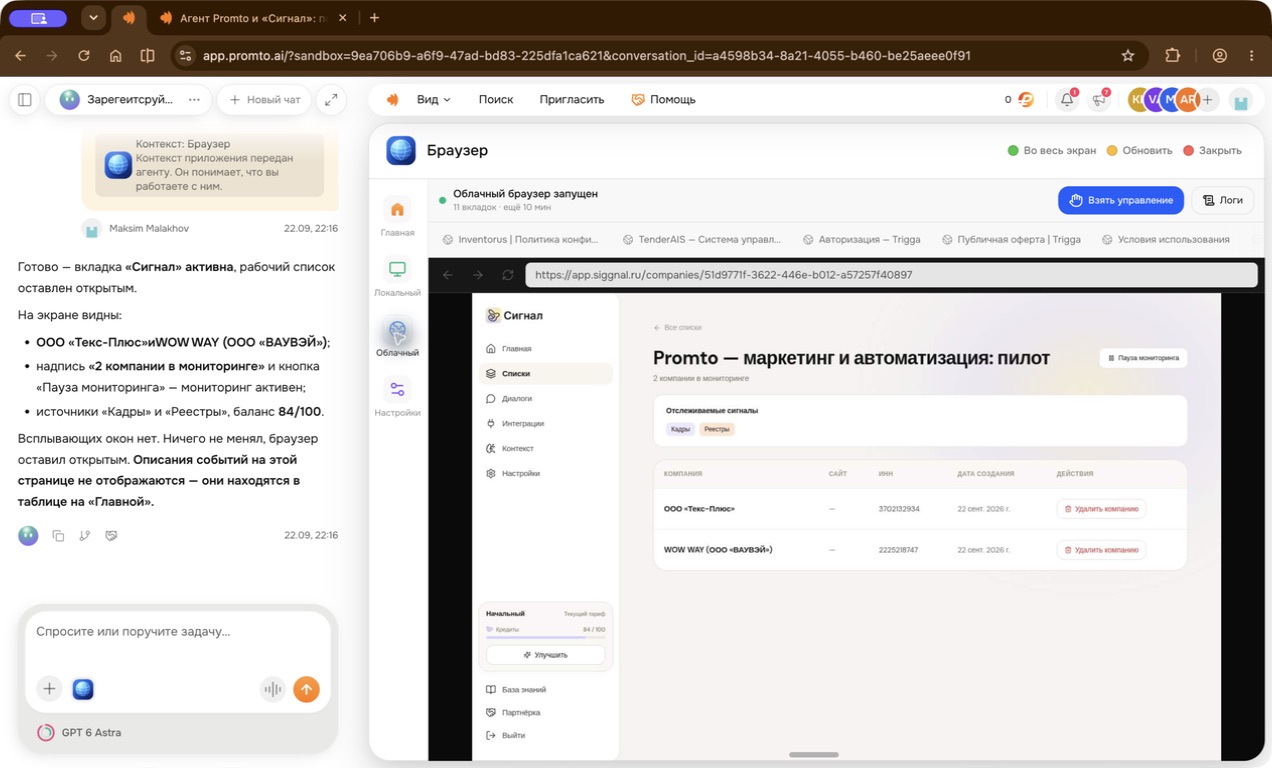The height and width of the screenshot is (768, 1272).
Task: Switch to the Публичная оферта Trigga tab
Action: click(x=1011, y=239)
